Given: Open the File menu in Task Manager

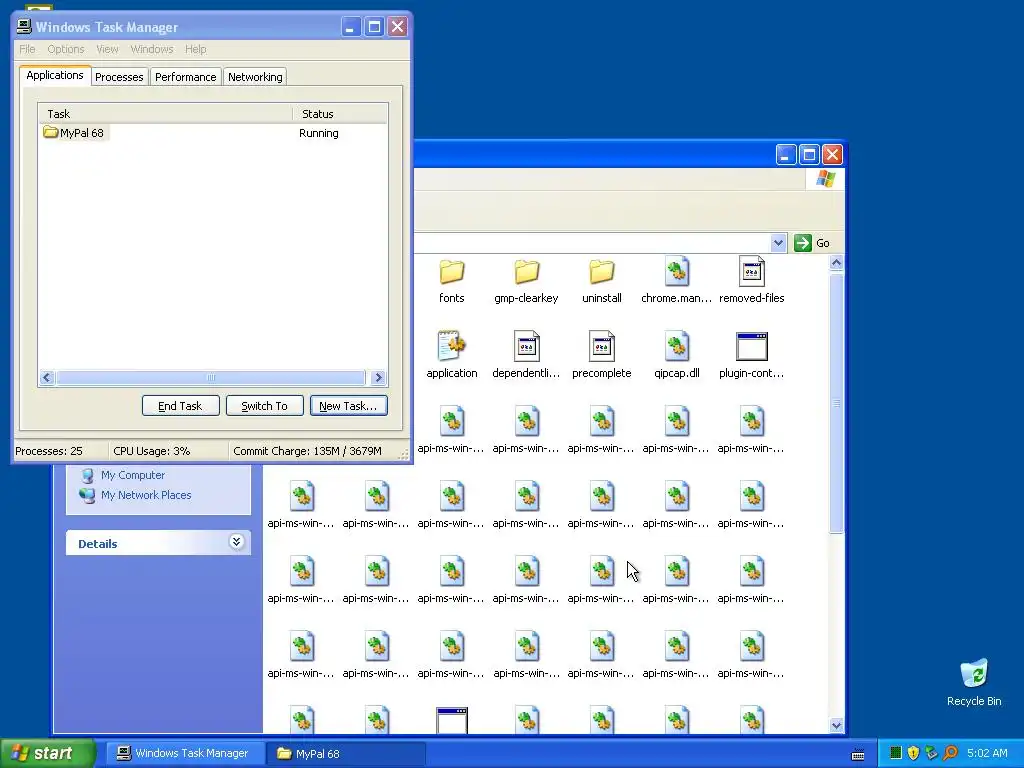Looking at the screenshot, I should pos(27,49).
